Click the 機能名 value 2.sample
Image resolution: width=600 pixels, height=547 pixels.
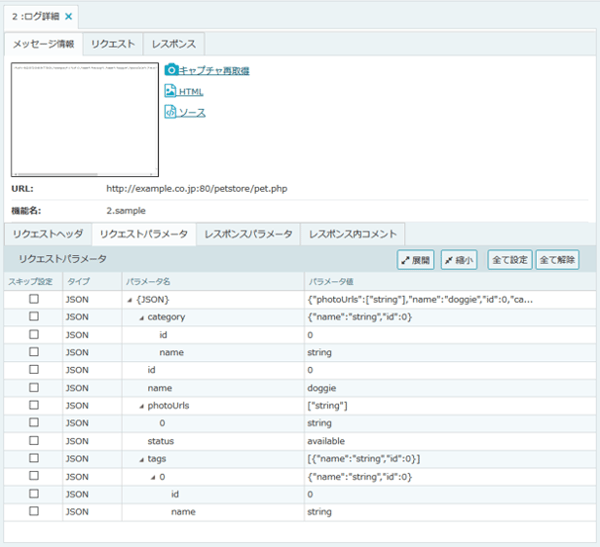[126, 211]
